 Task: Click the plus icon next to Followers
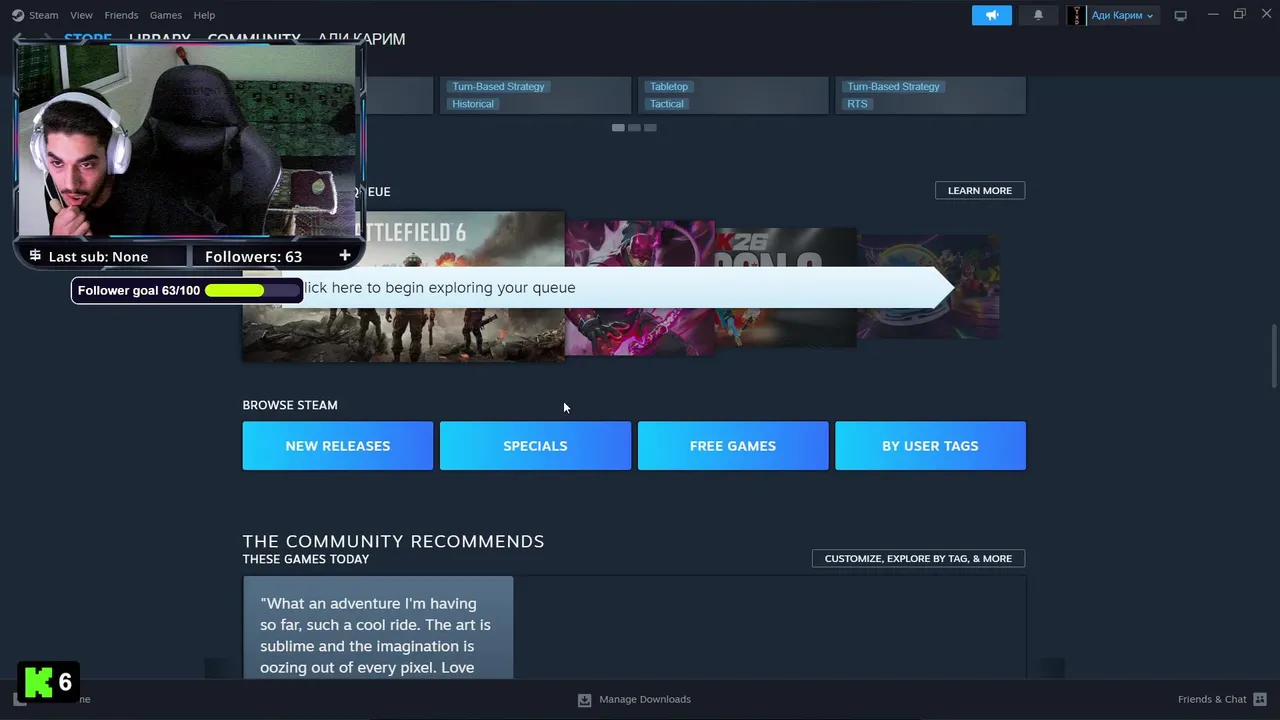(x=345, y=256)
